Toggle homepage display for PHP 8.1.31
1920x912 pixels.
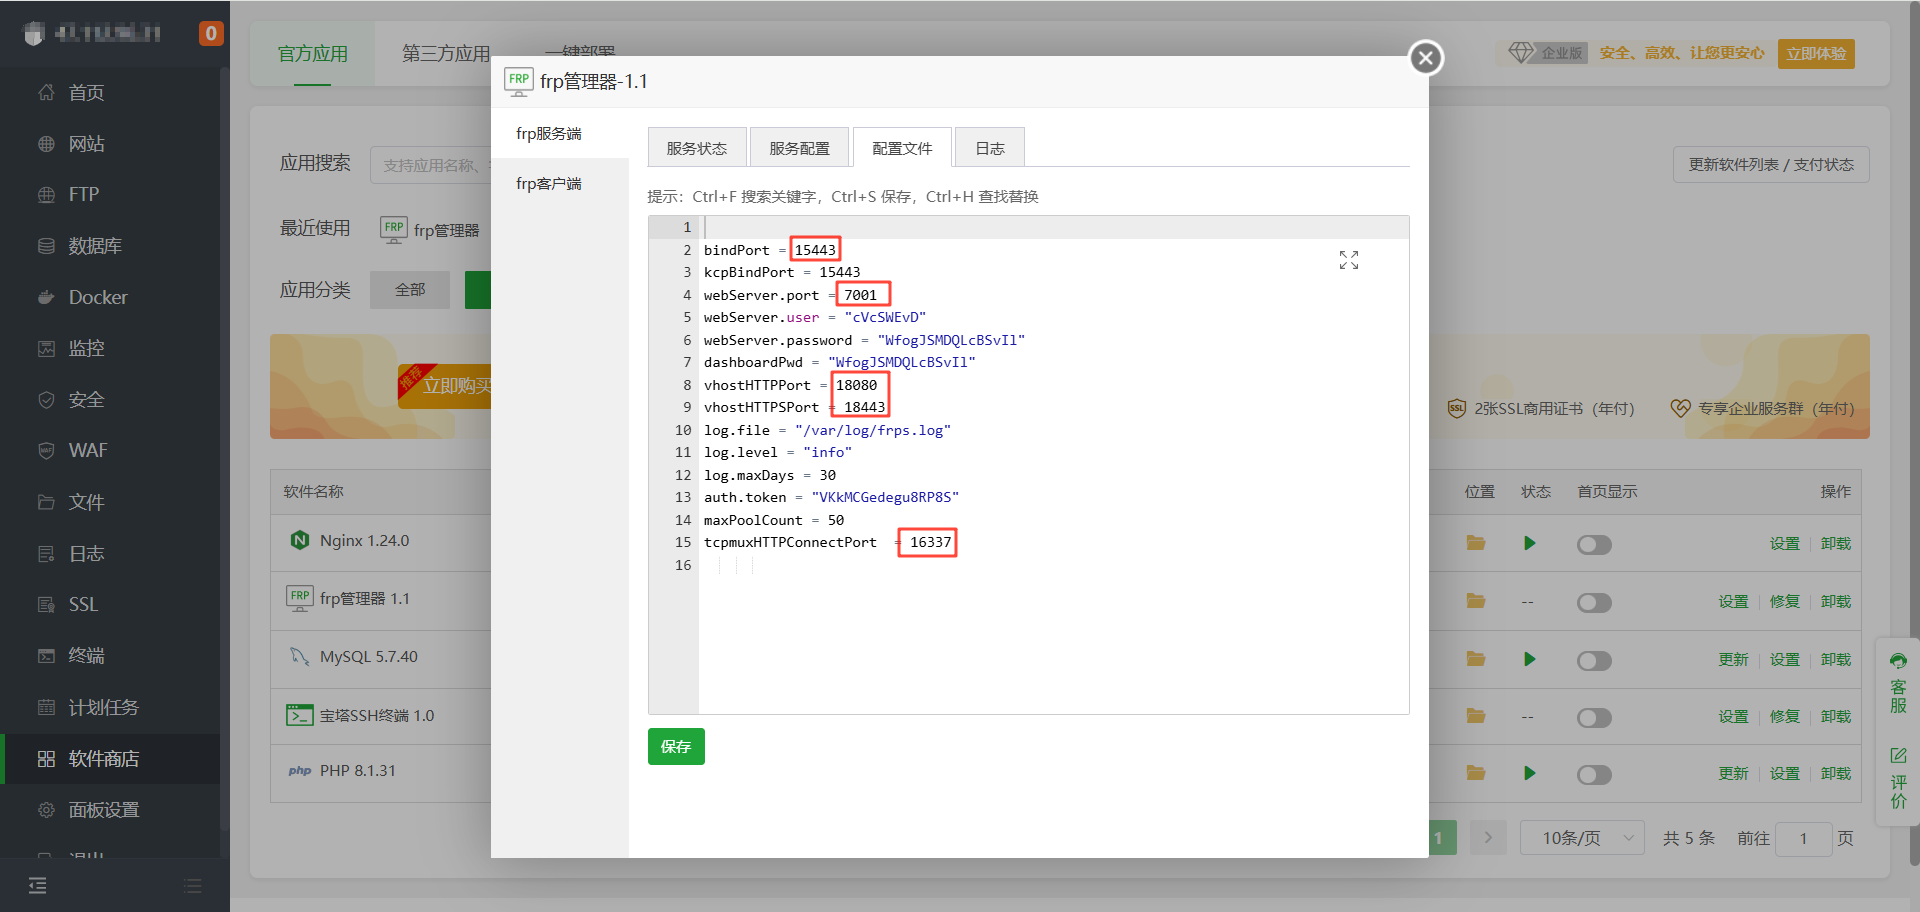1594,775
